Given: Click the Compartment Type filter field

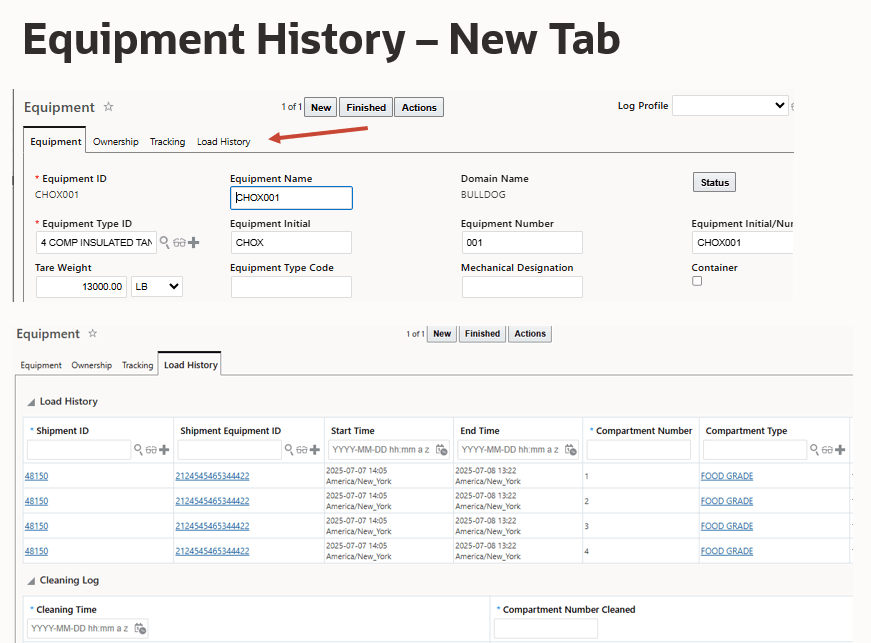Looking at the screenshot, I should click(x=755, y=450).
